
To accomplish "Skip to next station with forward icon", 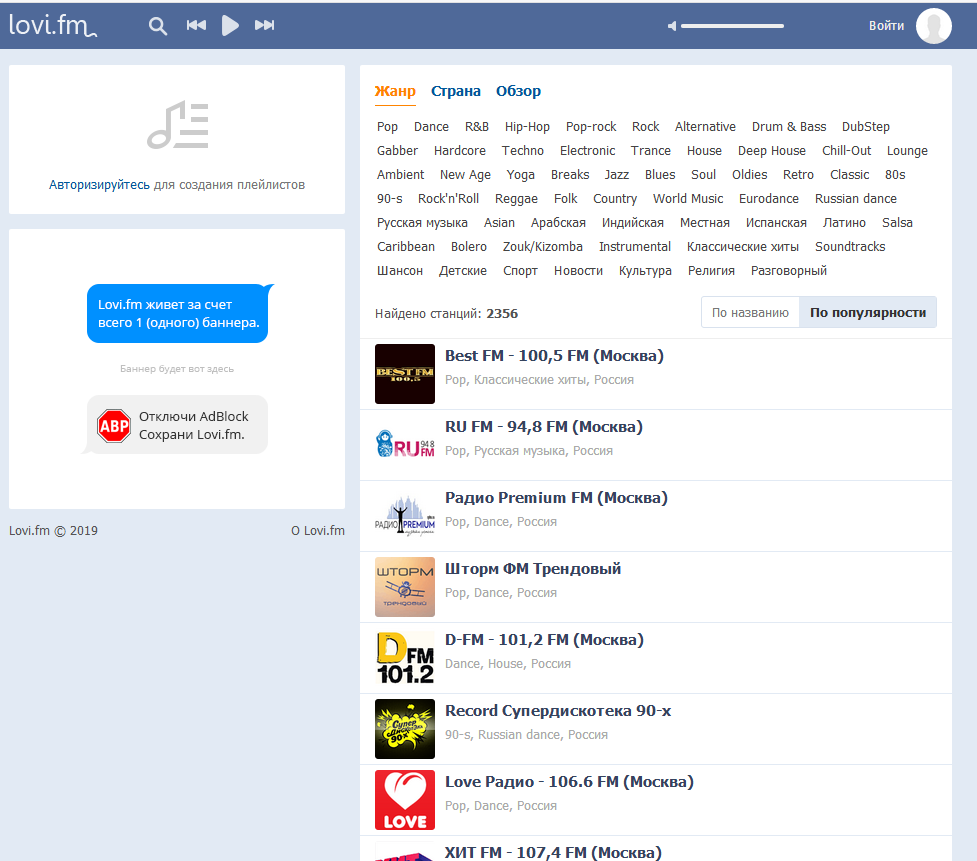I will click(264, 25).
